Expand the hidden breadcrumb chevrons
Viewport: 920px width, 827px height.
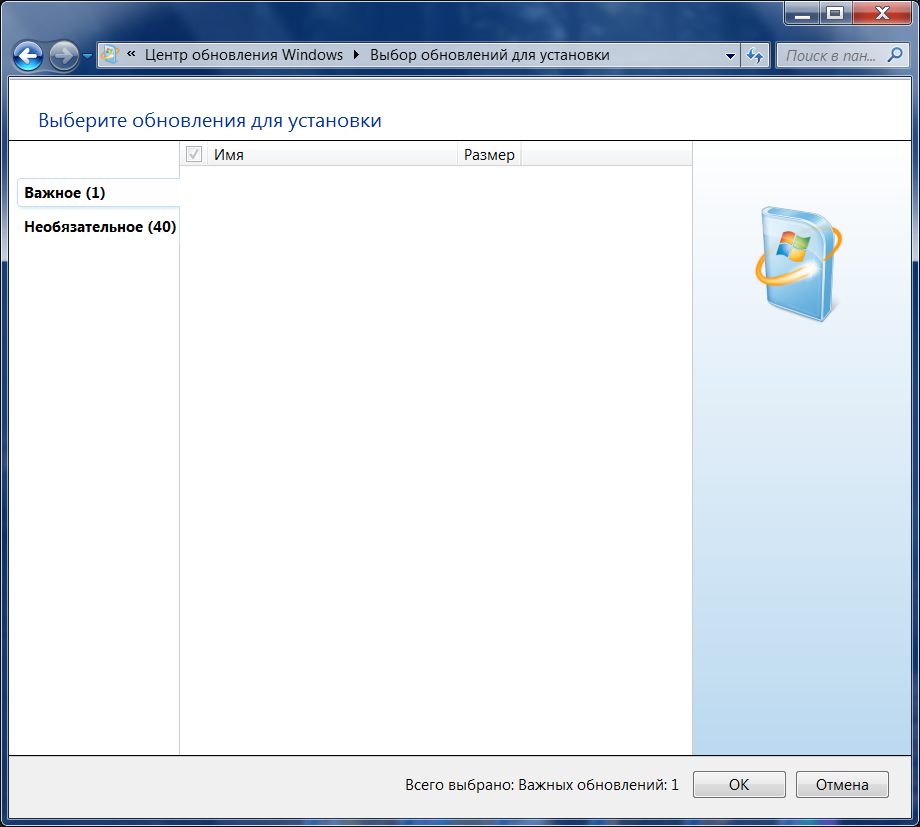131,55
